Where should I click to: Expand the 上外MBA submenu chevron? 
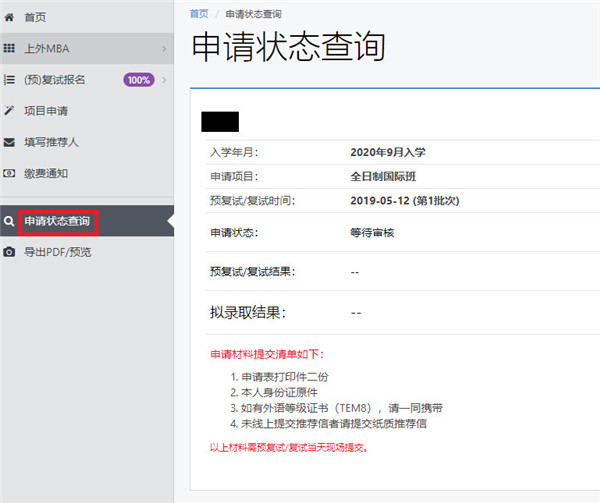163,48
